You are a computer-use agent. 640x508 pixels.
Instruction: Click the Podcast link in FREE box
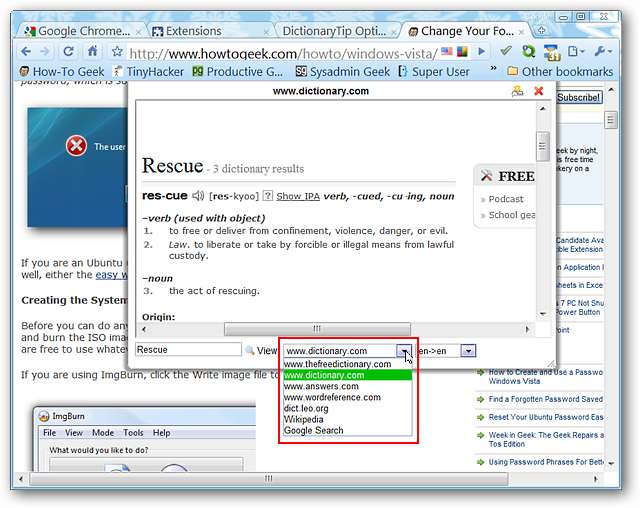click(506, 199)
